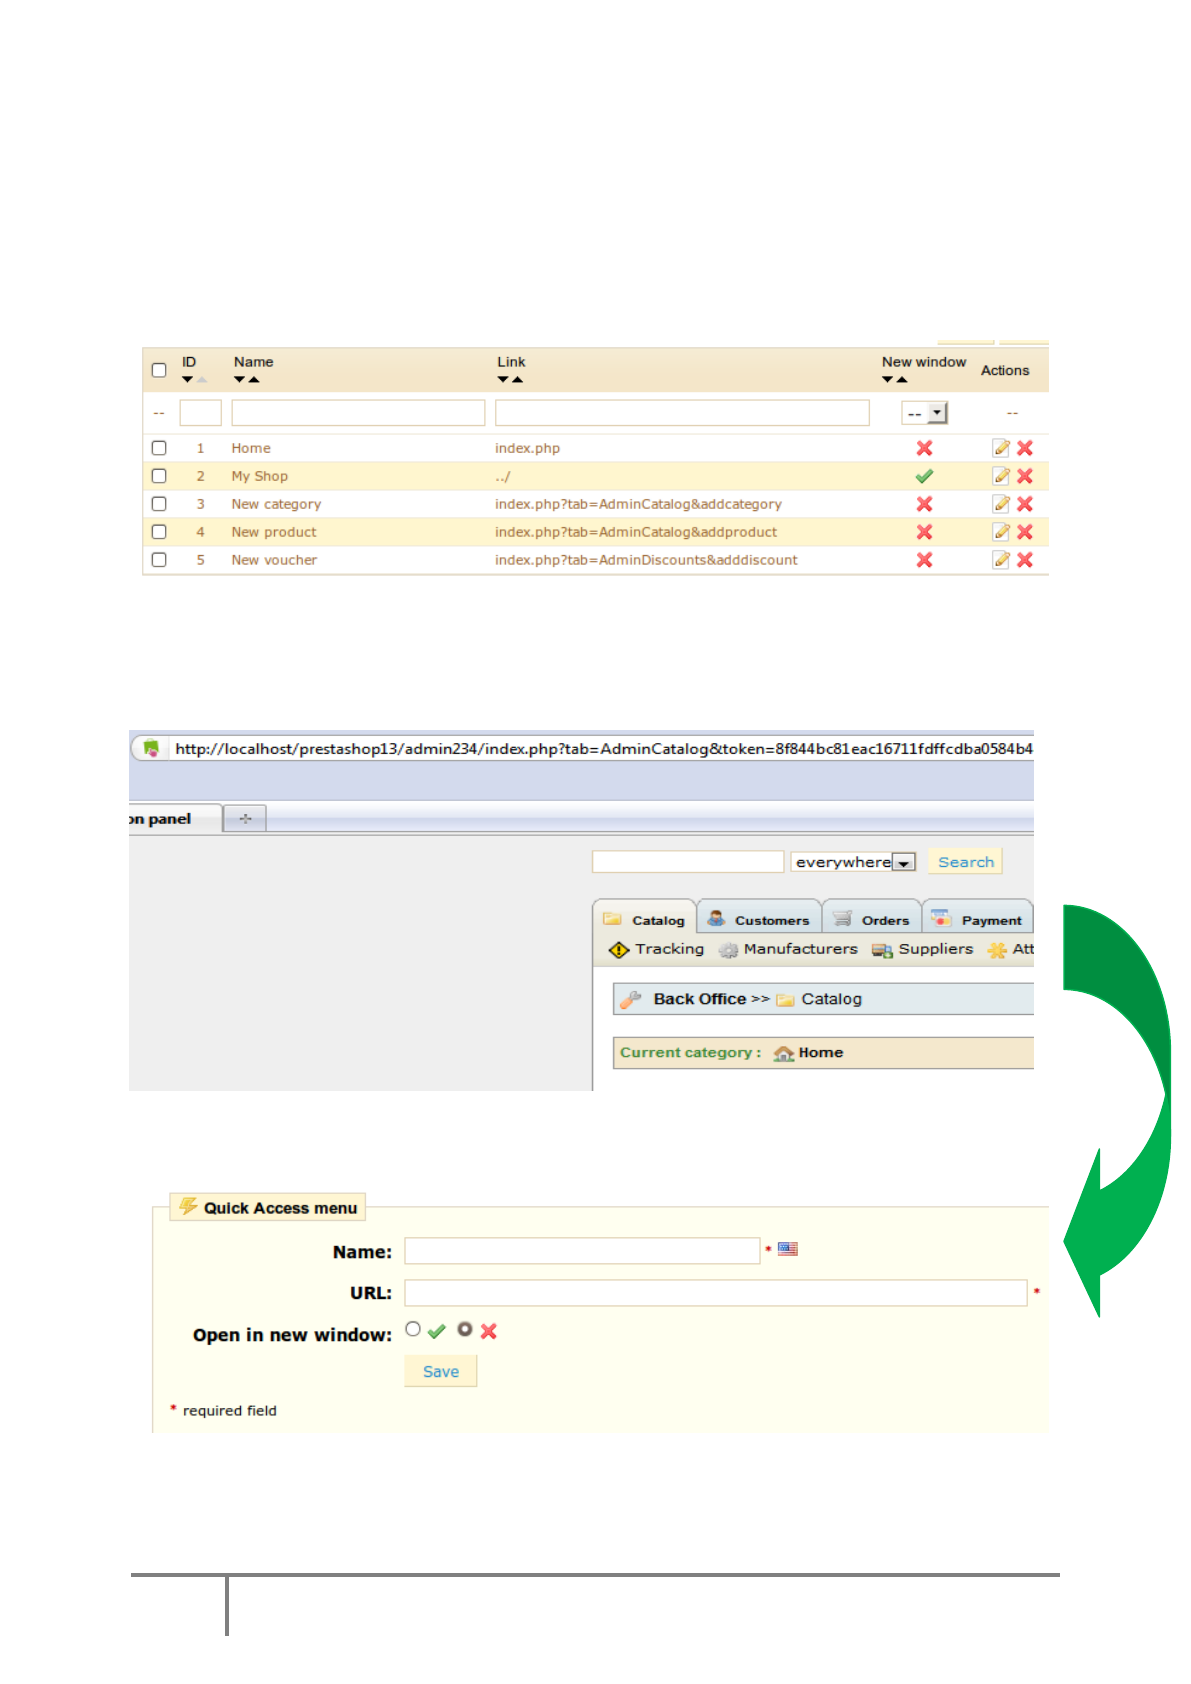Delete the New category entry
1191x1684 pixels.
1025,504
